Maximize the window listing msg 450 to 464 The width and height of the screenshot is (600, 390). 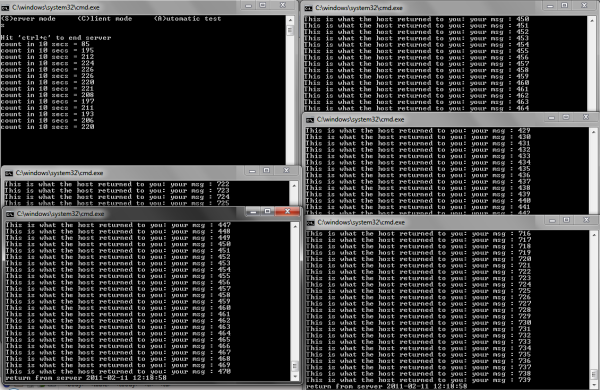[x=564, y=5]
